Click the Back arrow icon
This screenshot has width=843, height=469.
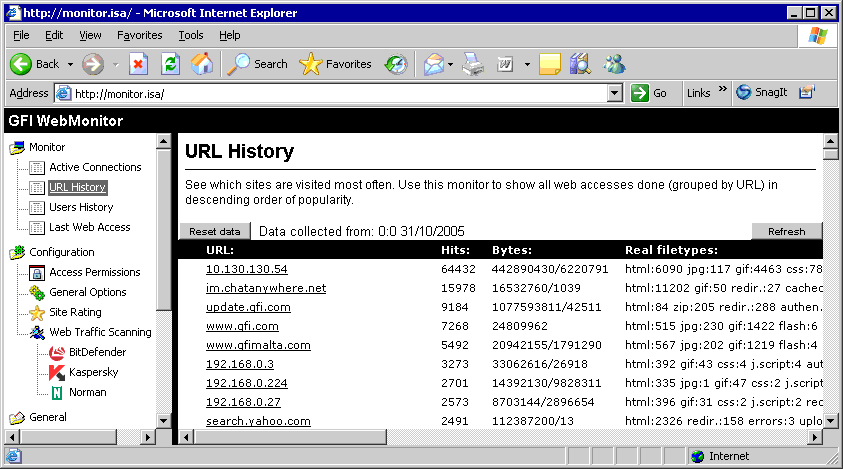[21, 64]
